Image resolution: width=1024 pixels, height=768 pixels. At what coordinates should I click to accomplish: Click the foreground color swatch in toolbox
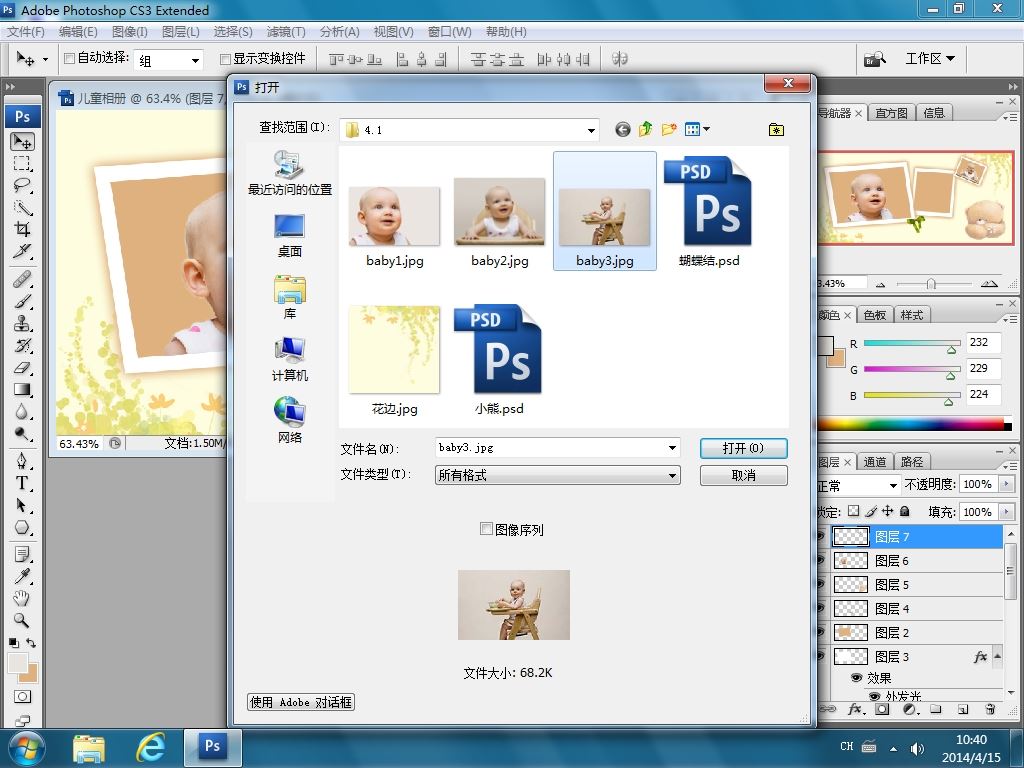[x=18, y=663]
